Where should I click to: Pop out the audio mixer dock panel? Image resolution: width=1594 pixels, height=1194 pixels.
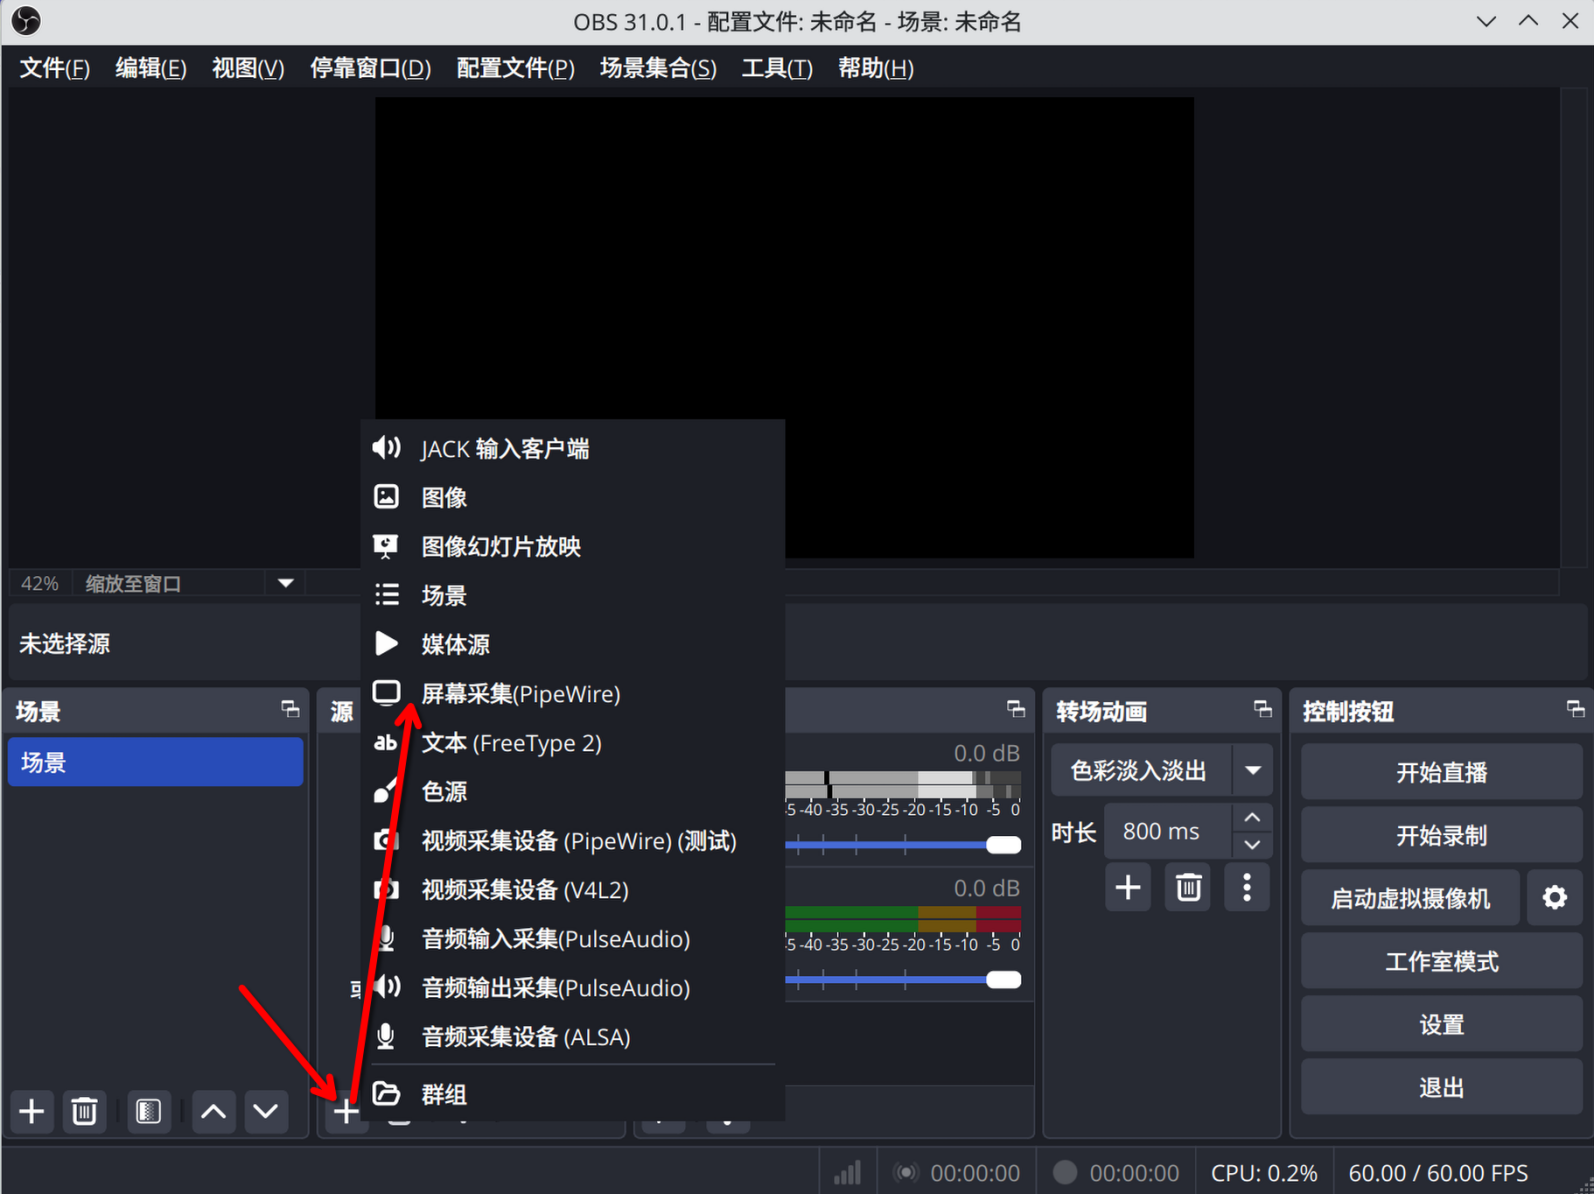click(x=1016, y=709)
